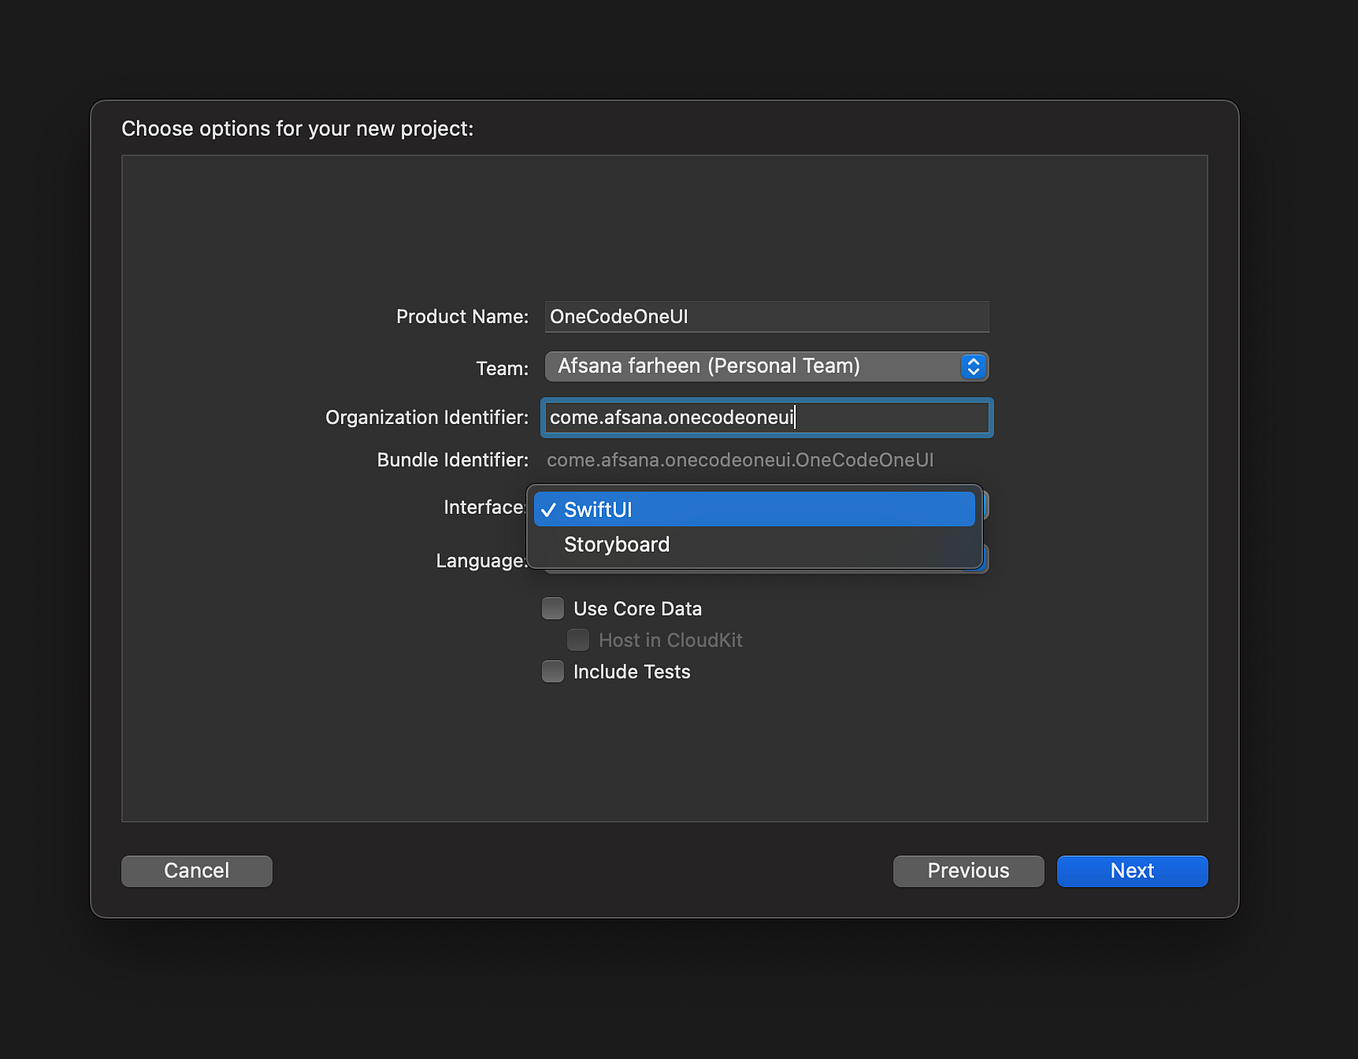Image resolution: width=1358 pixels, height=1059 pixels.
Task: Click the dialog heading text
Action: click(297, 128)
